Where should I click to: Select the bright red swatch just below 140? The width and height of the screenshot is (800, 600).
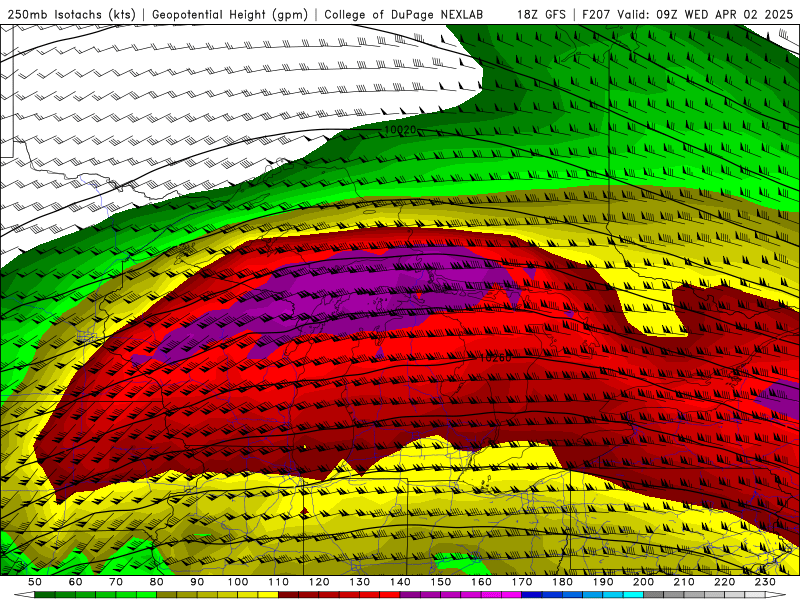(x=390, y=595)
